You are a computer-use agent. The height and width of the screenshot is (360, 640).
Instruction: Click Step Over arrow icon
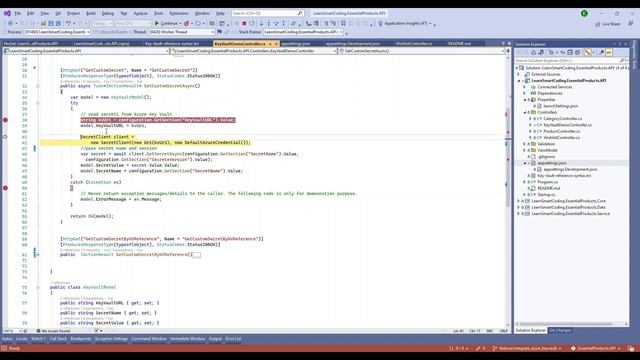tap(276, 24)
